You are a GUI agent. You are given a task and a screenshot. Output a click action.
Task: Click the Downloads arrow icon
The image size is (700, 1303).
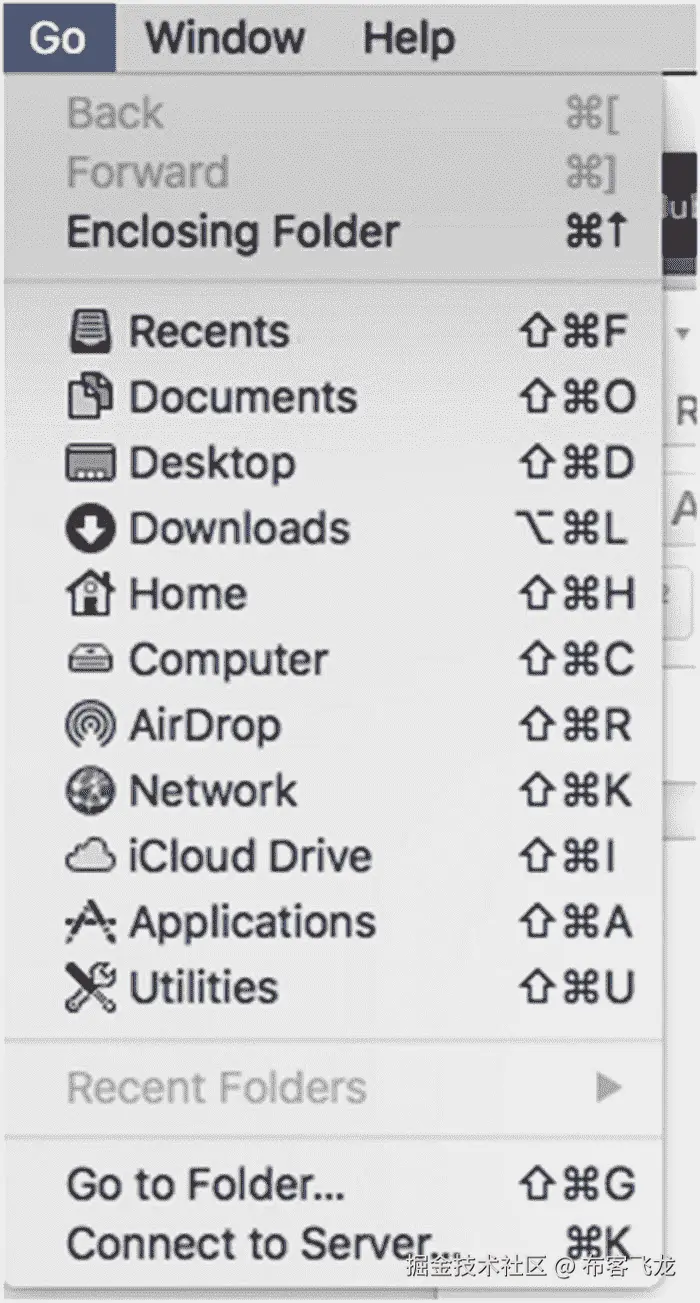91,529
